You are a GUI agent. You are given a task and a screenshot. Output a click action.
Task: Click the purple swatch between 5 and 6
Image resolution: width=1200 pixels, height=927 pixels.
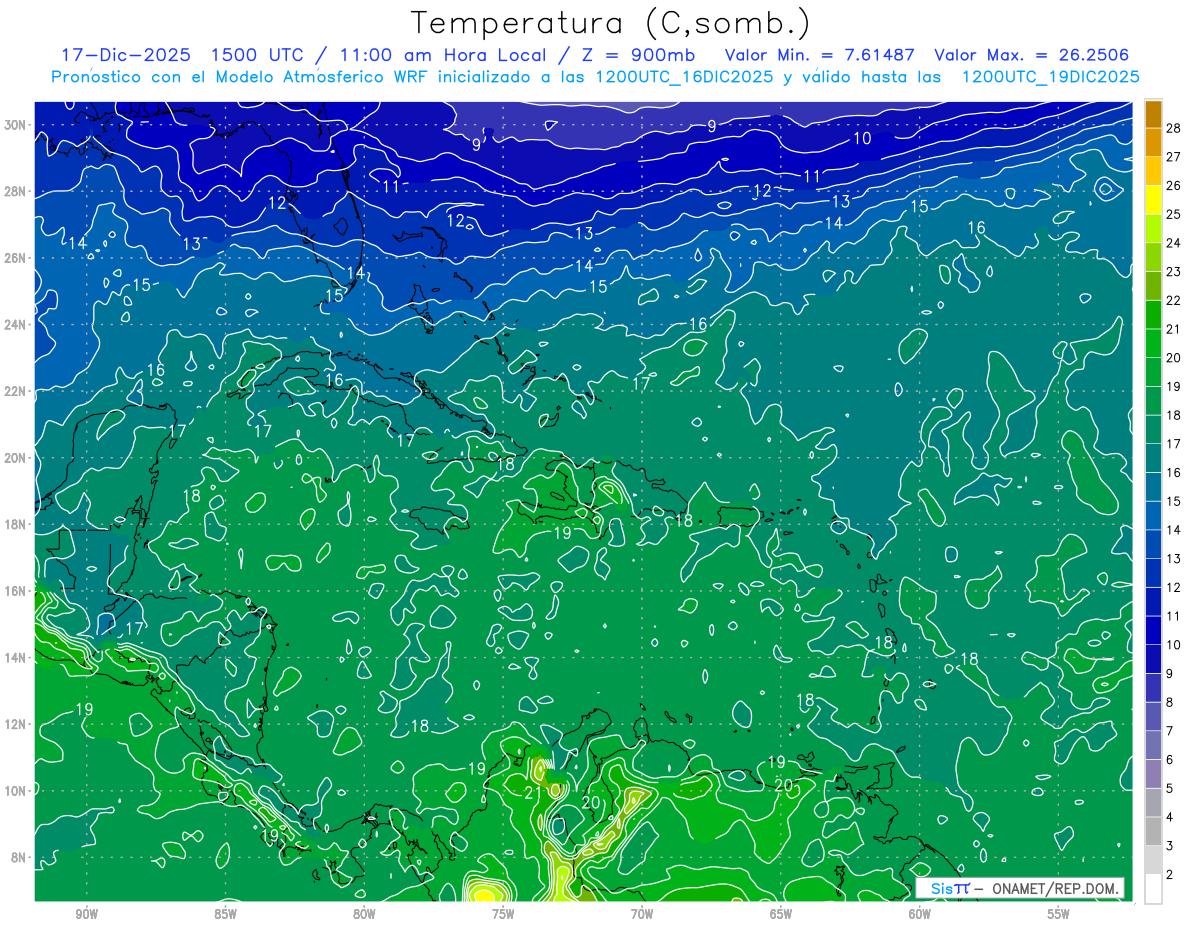point(1153,774)
